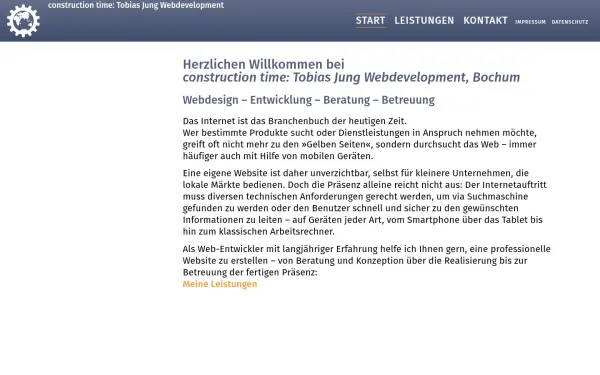The width and height of the screenshot is (600, 375).
Task: Go to the KONTAKT page
Action: point(485,21)
